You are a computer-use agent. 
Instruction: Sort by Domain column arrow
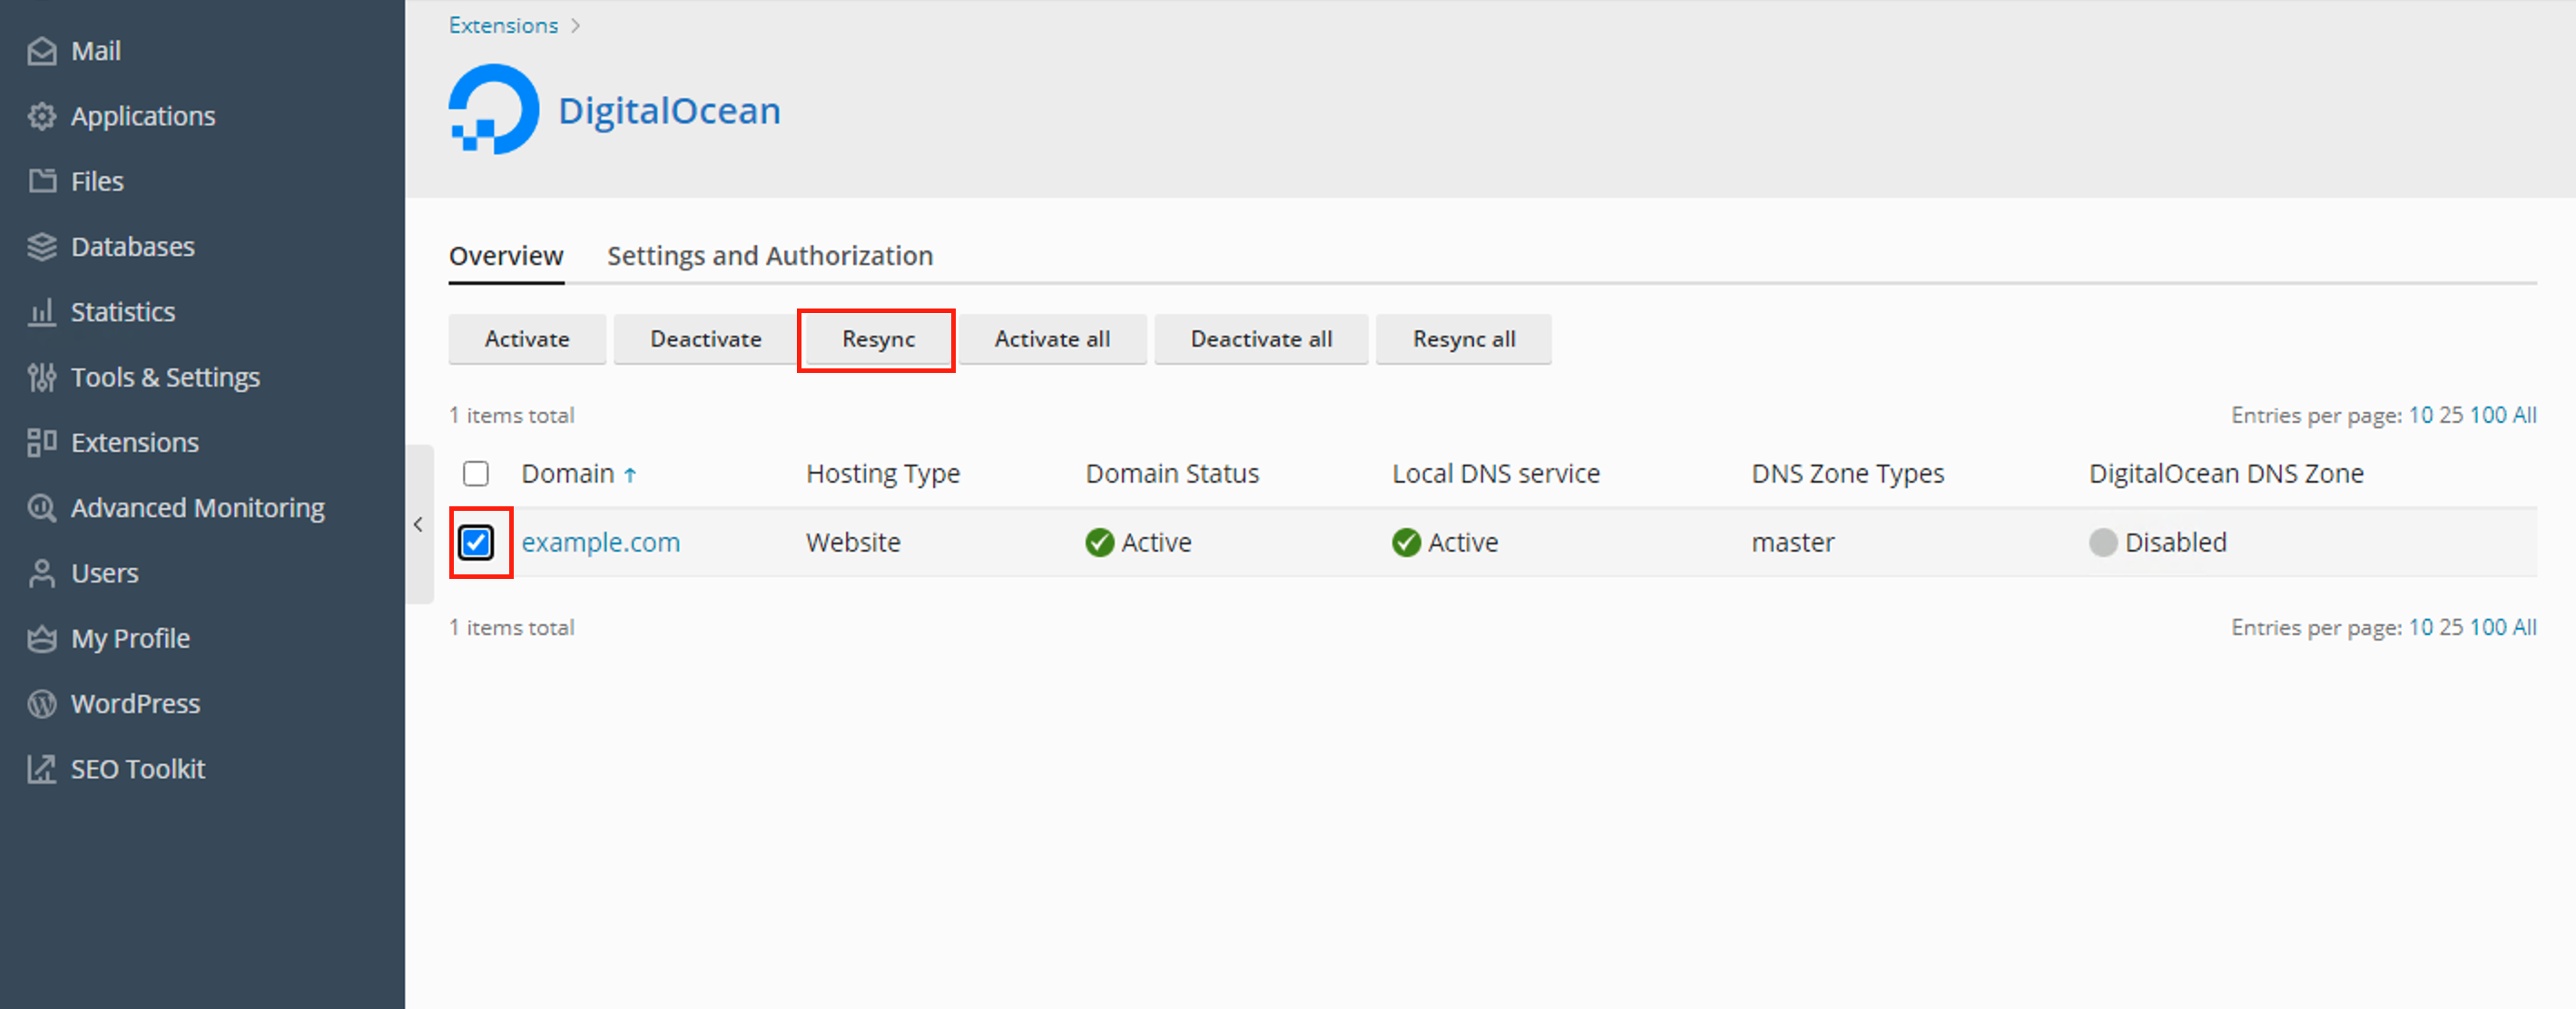630,475
